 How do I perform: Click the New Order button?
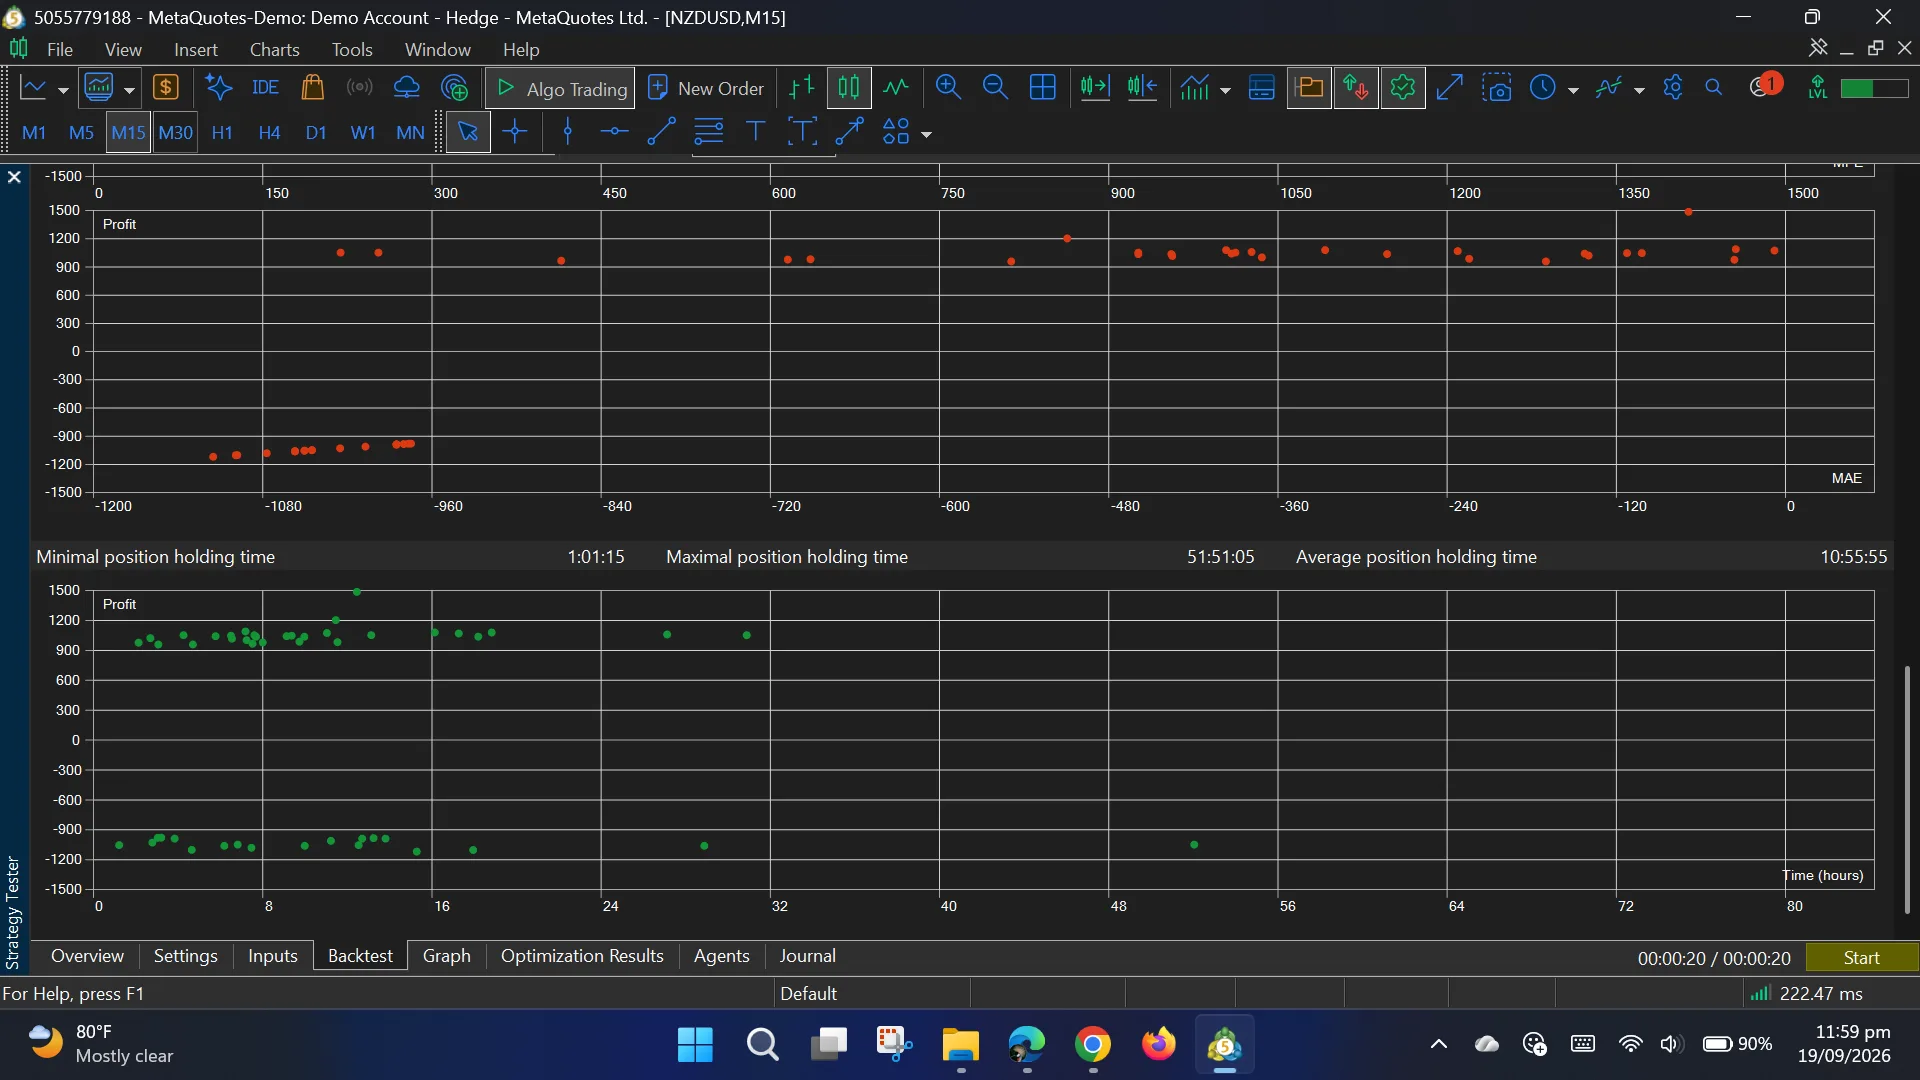(706, 88)
